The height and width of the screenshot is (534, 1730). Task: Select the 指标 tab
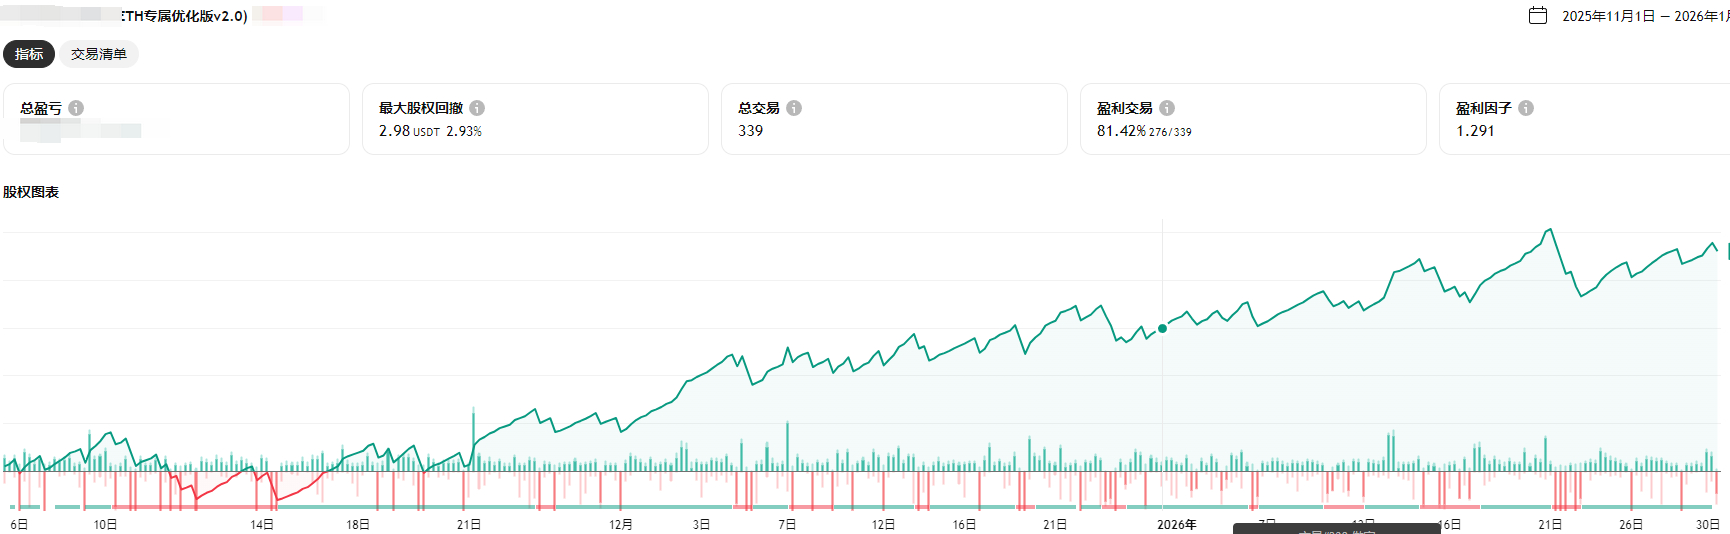(29, 54)
